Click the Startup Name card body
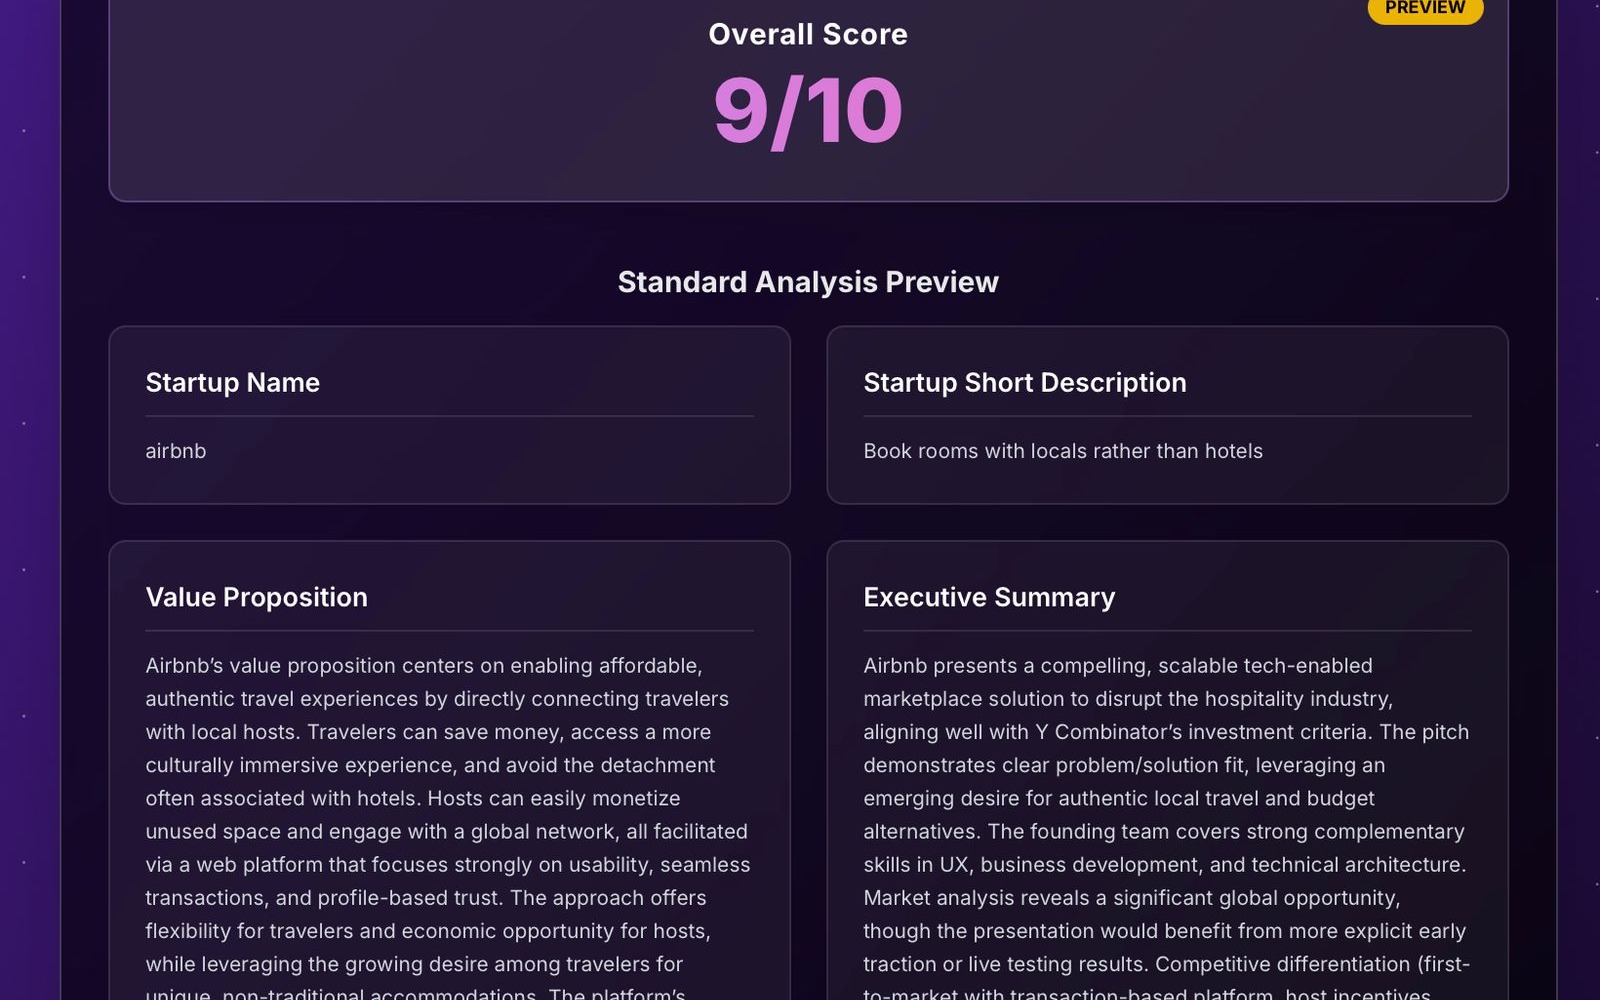The width and height of the screenshot is (1600, 1000). [449, 470]
